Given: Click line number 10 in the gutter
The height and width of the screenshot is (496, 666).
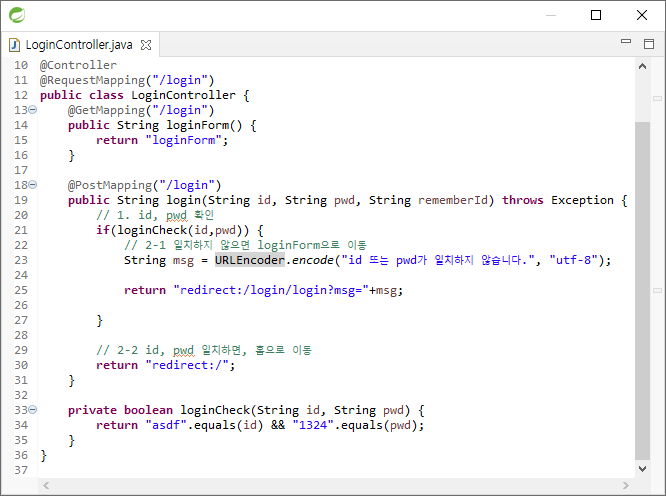Looking at the screenshot, I should [x=21, y=65].
